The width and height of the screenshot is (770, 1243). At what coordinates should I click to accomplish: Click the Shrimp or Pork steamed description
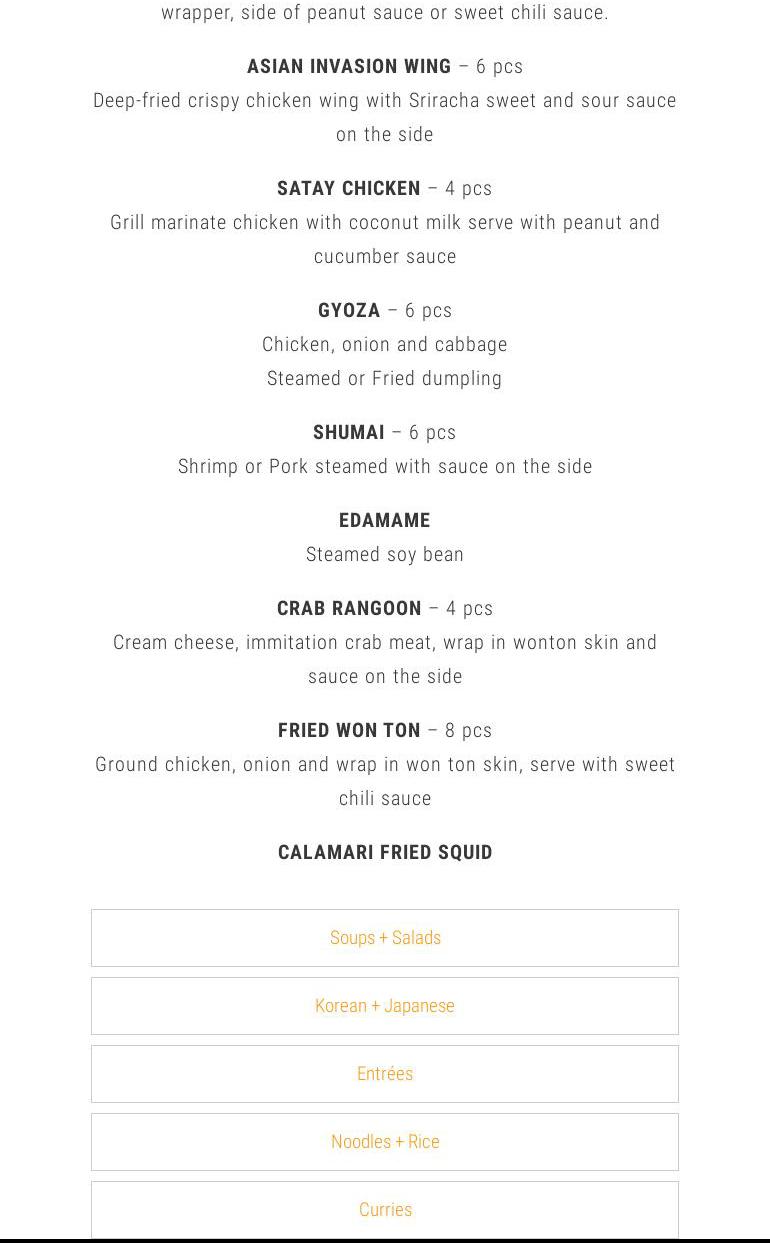click(385, 467)
